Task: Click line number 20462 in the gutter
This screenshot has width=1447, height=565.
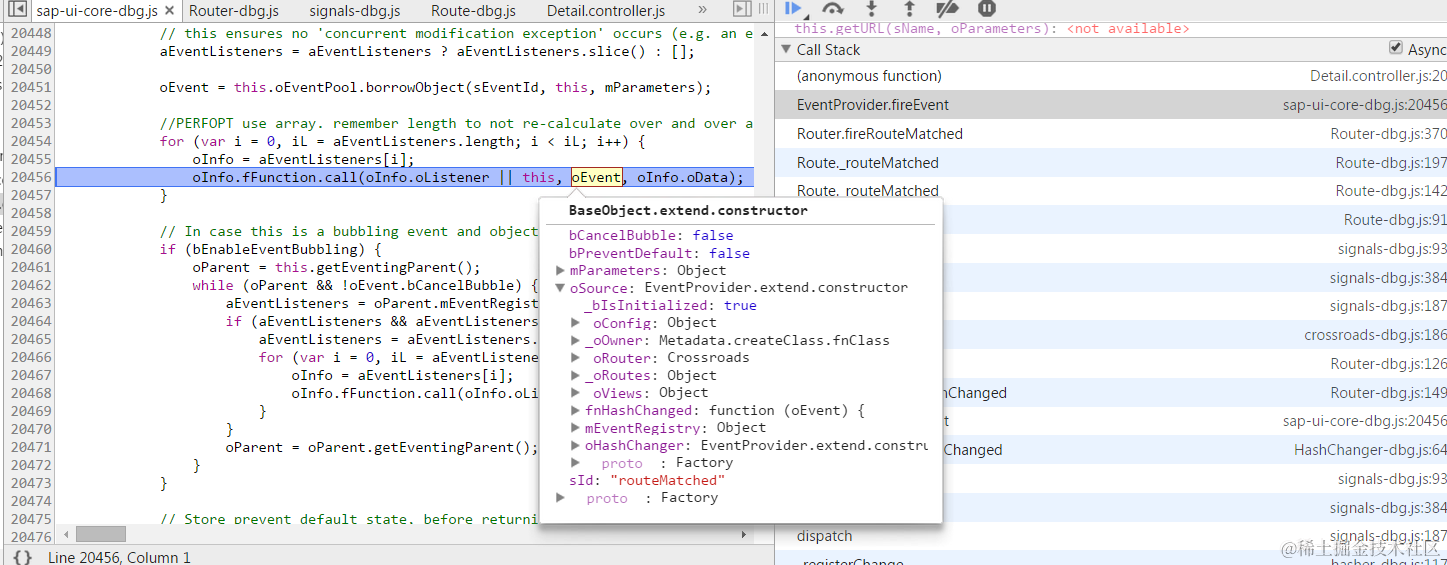Action: [x=31, y=286]
